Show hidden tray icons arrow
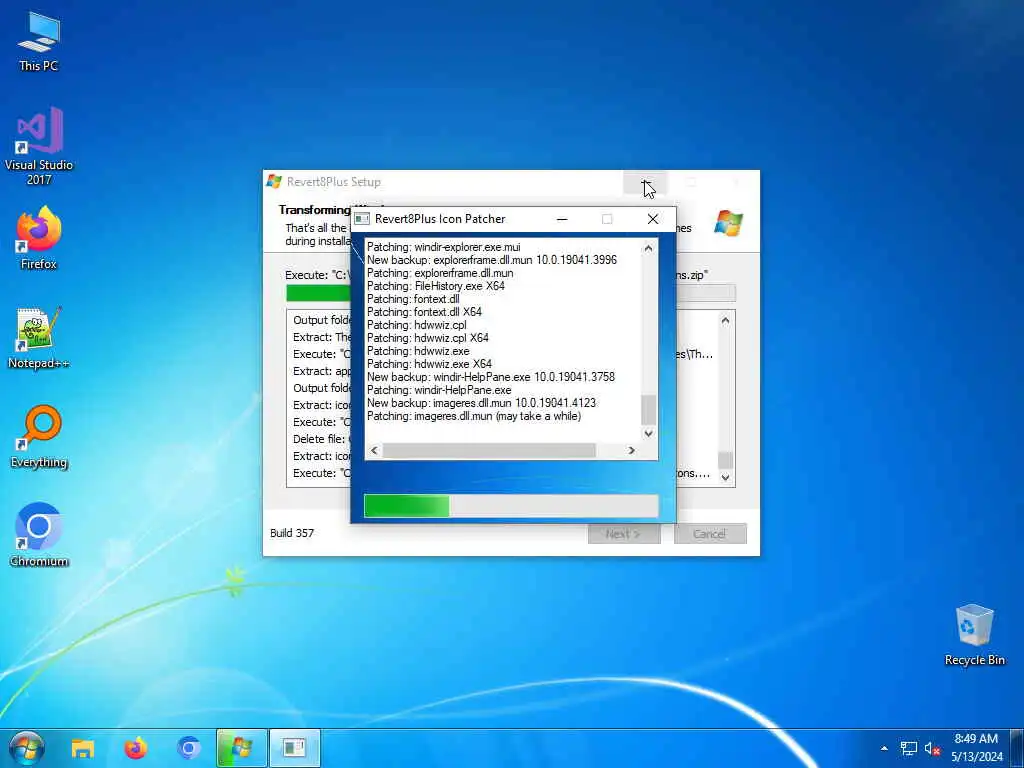1024x768 pixels. (884, 748)
